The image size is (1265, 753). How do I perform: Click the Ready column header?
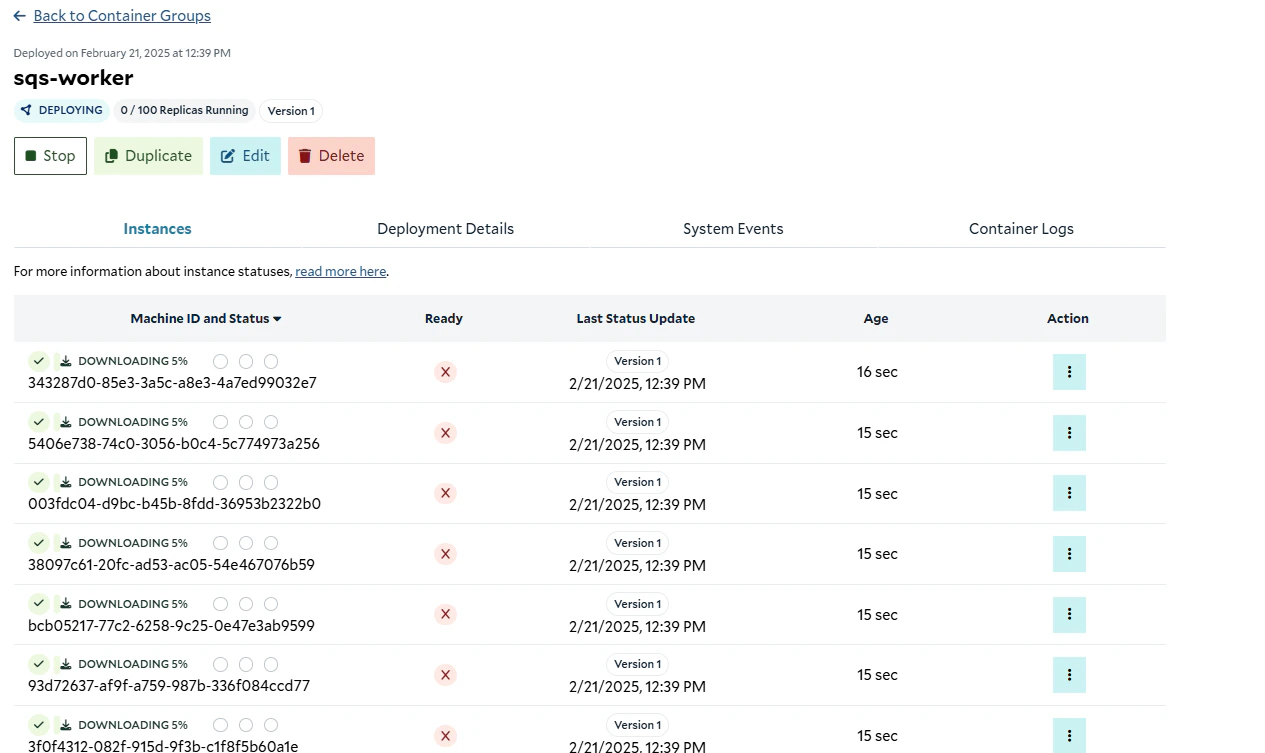444,318
